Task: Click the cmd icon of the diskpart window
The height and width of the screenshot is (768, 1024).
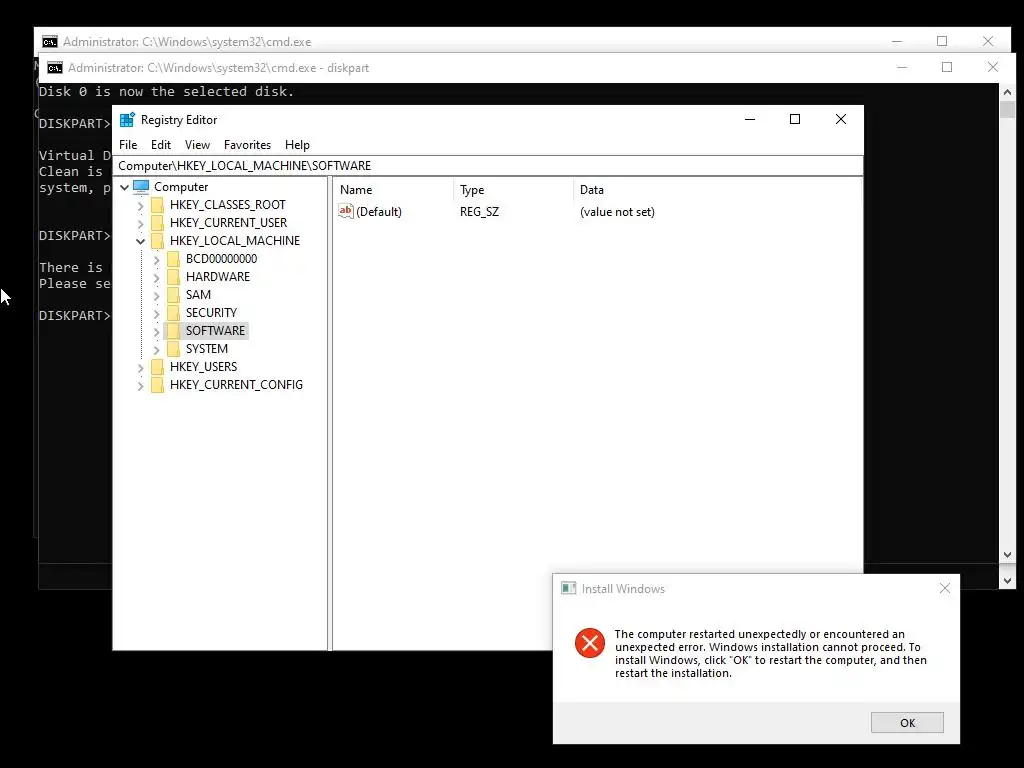Action: 55,68
